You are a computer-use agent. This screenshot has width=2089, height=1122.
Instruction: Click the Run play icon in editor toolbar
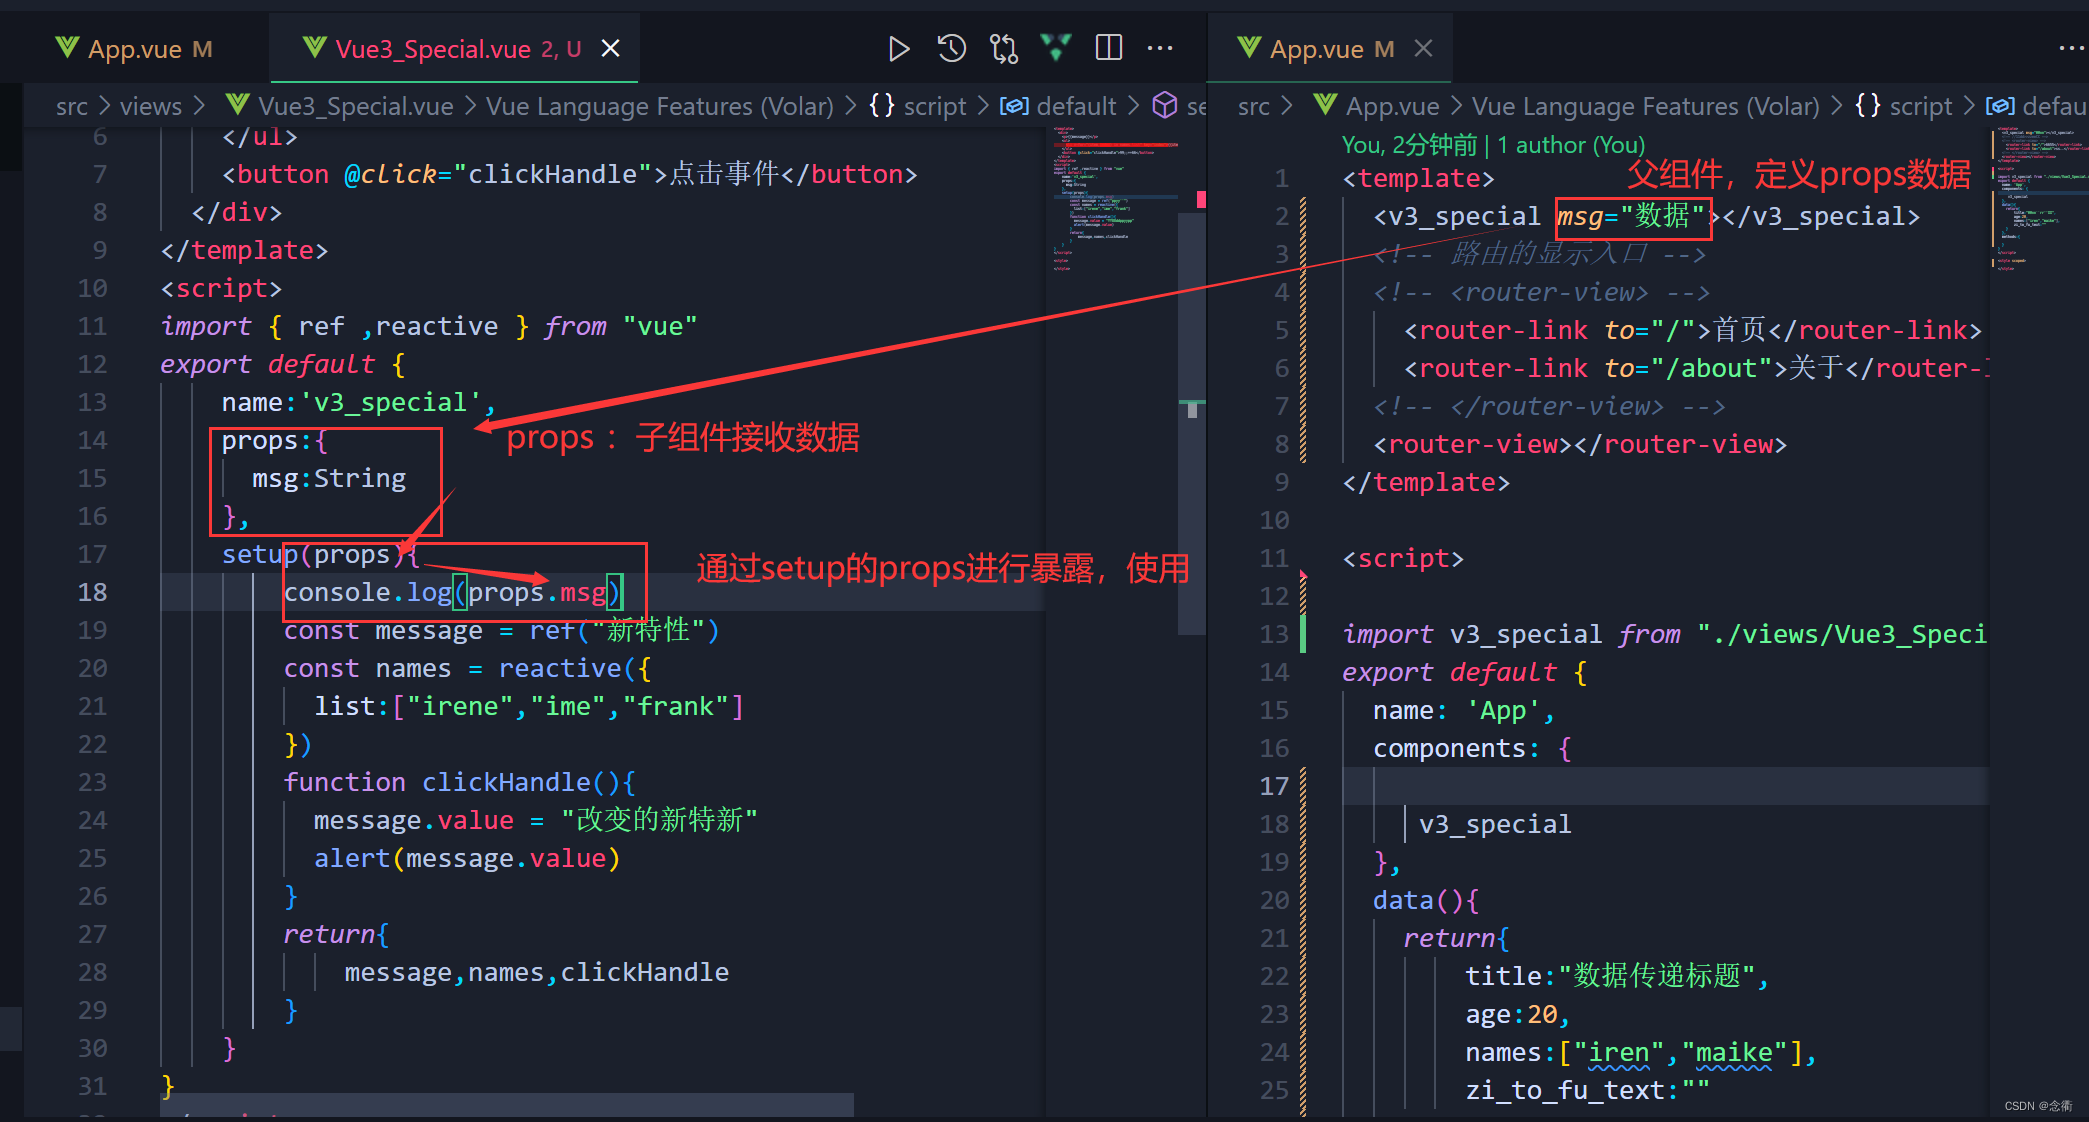[x=898, y=48]
